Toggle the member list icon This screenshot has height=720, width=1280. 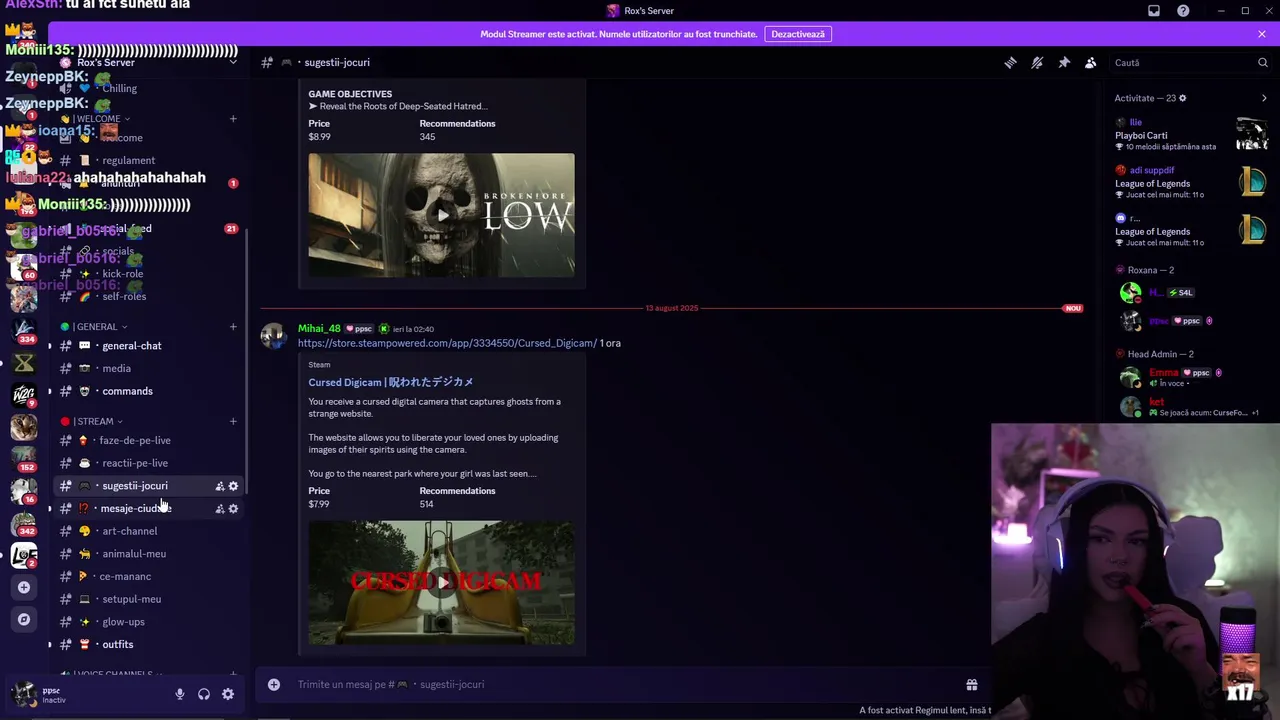1091,62
